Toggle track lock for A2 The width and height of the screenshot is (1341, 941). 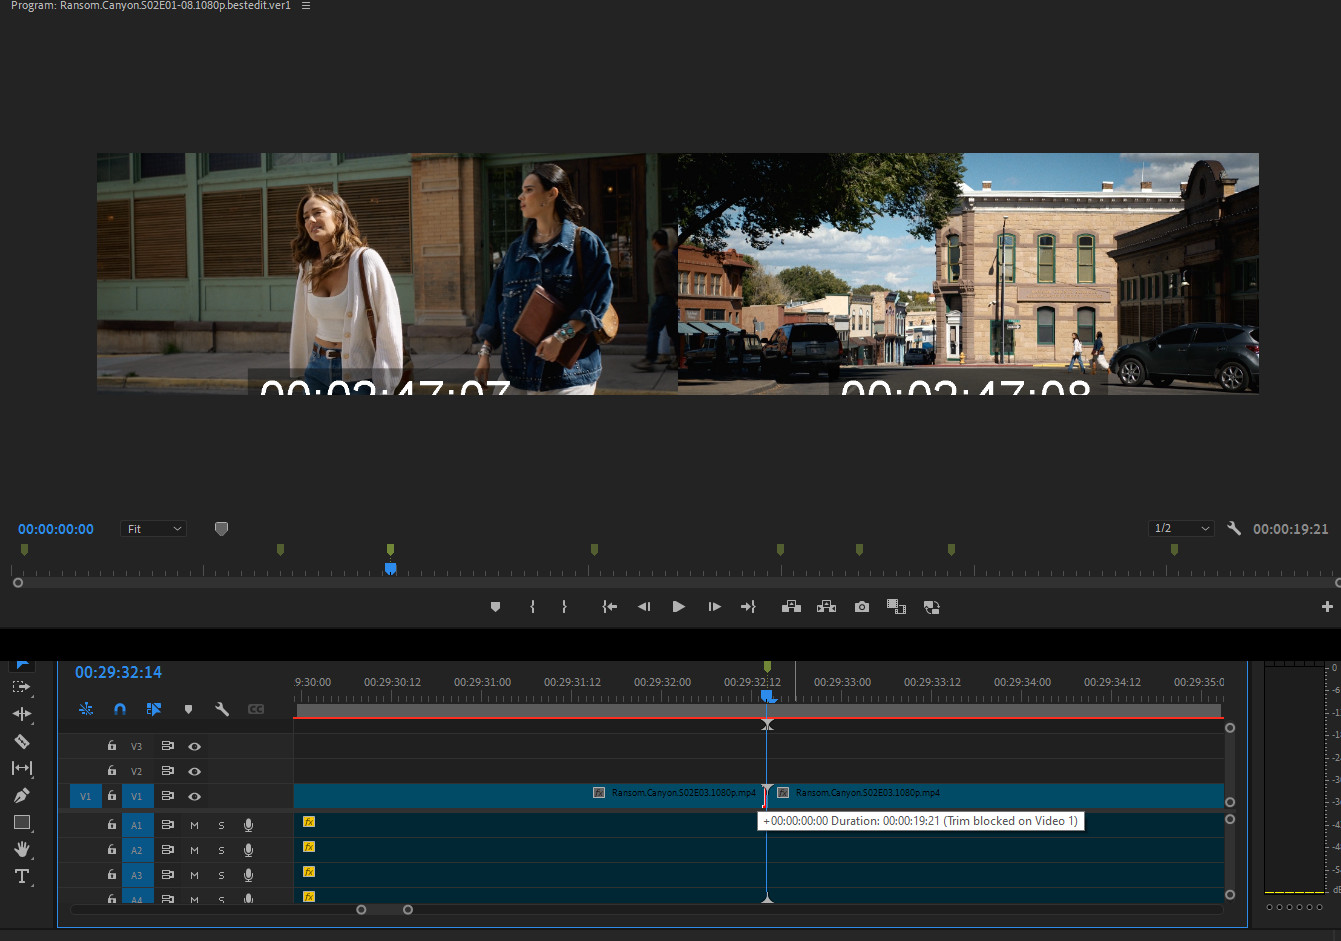(112, 850)
